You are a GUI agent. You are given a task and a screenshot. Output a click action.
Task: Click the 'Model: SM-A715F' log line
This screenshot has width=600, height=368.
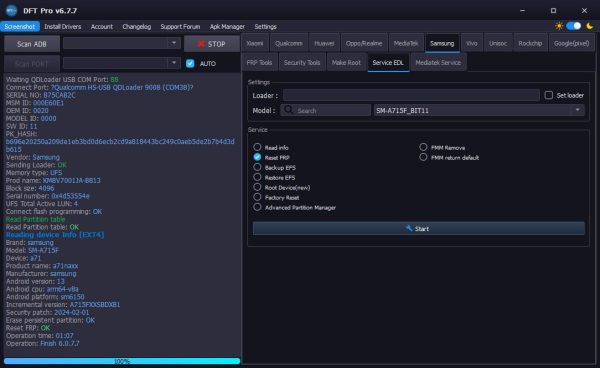(x=33, y=250)
